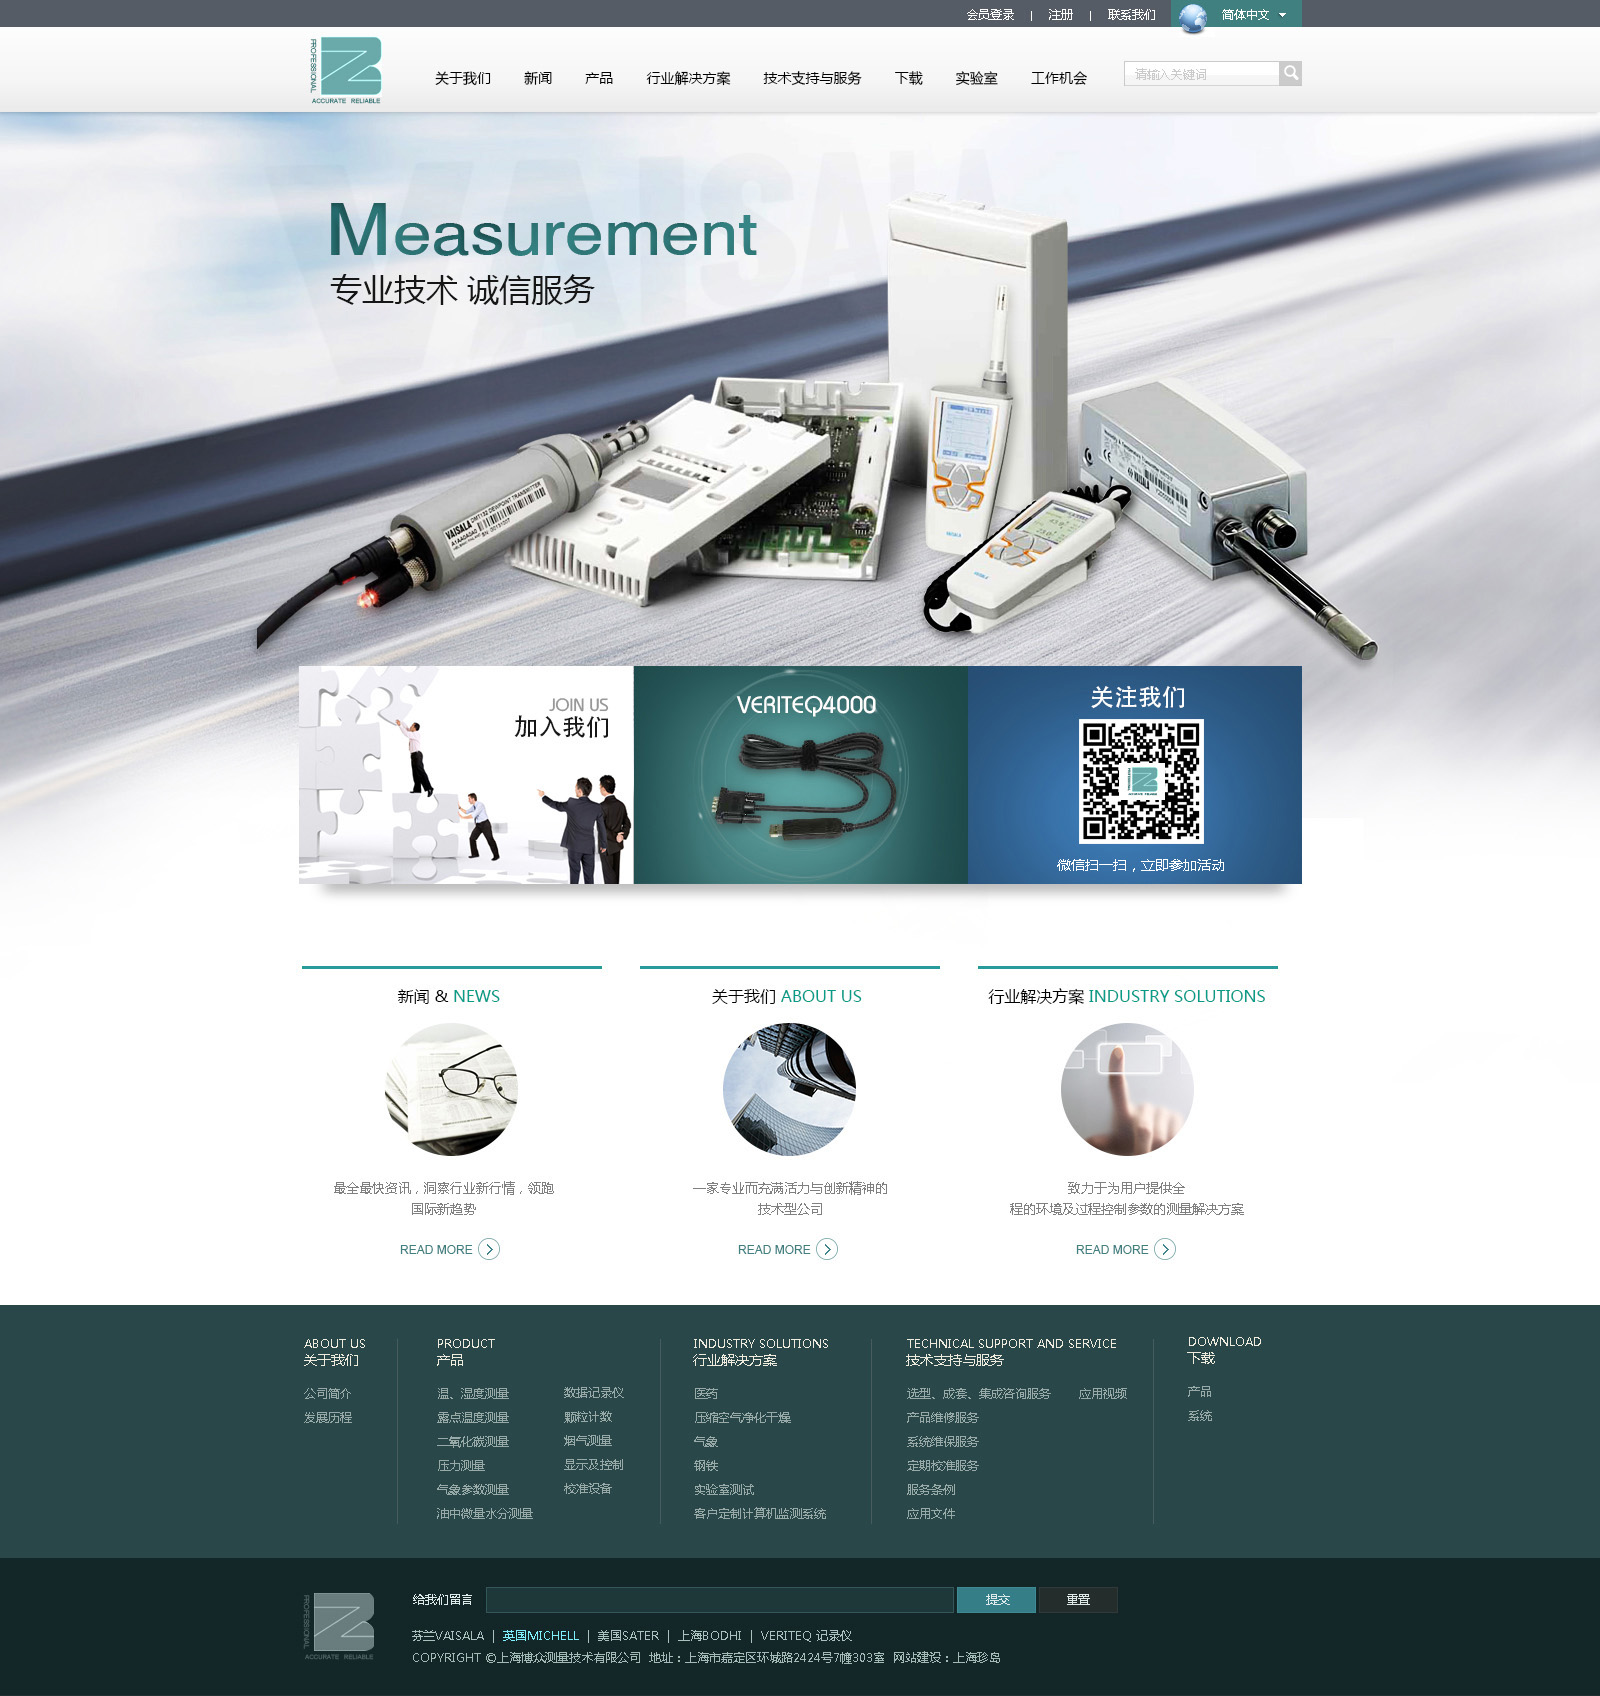The height and width of the screenshot is (1696, 1600).
Task: Open footer link 钢铁
Action: [x=706, y=1465]
